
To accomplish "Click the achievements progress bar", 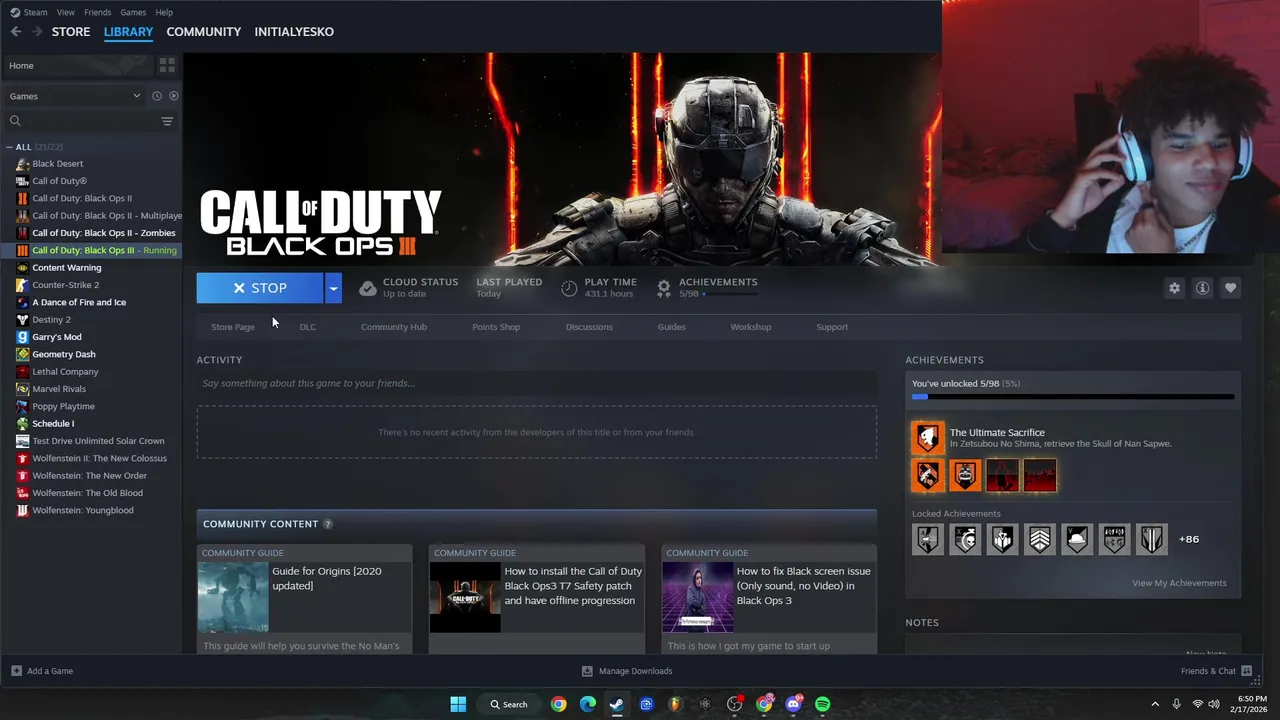I will (x=1073, y=397).
